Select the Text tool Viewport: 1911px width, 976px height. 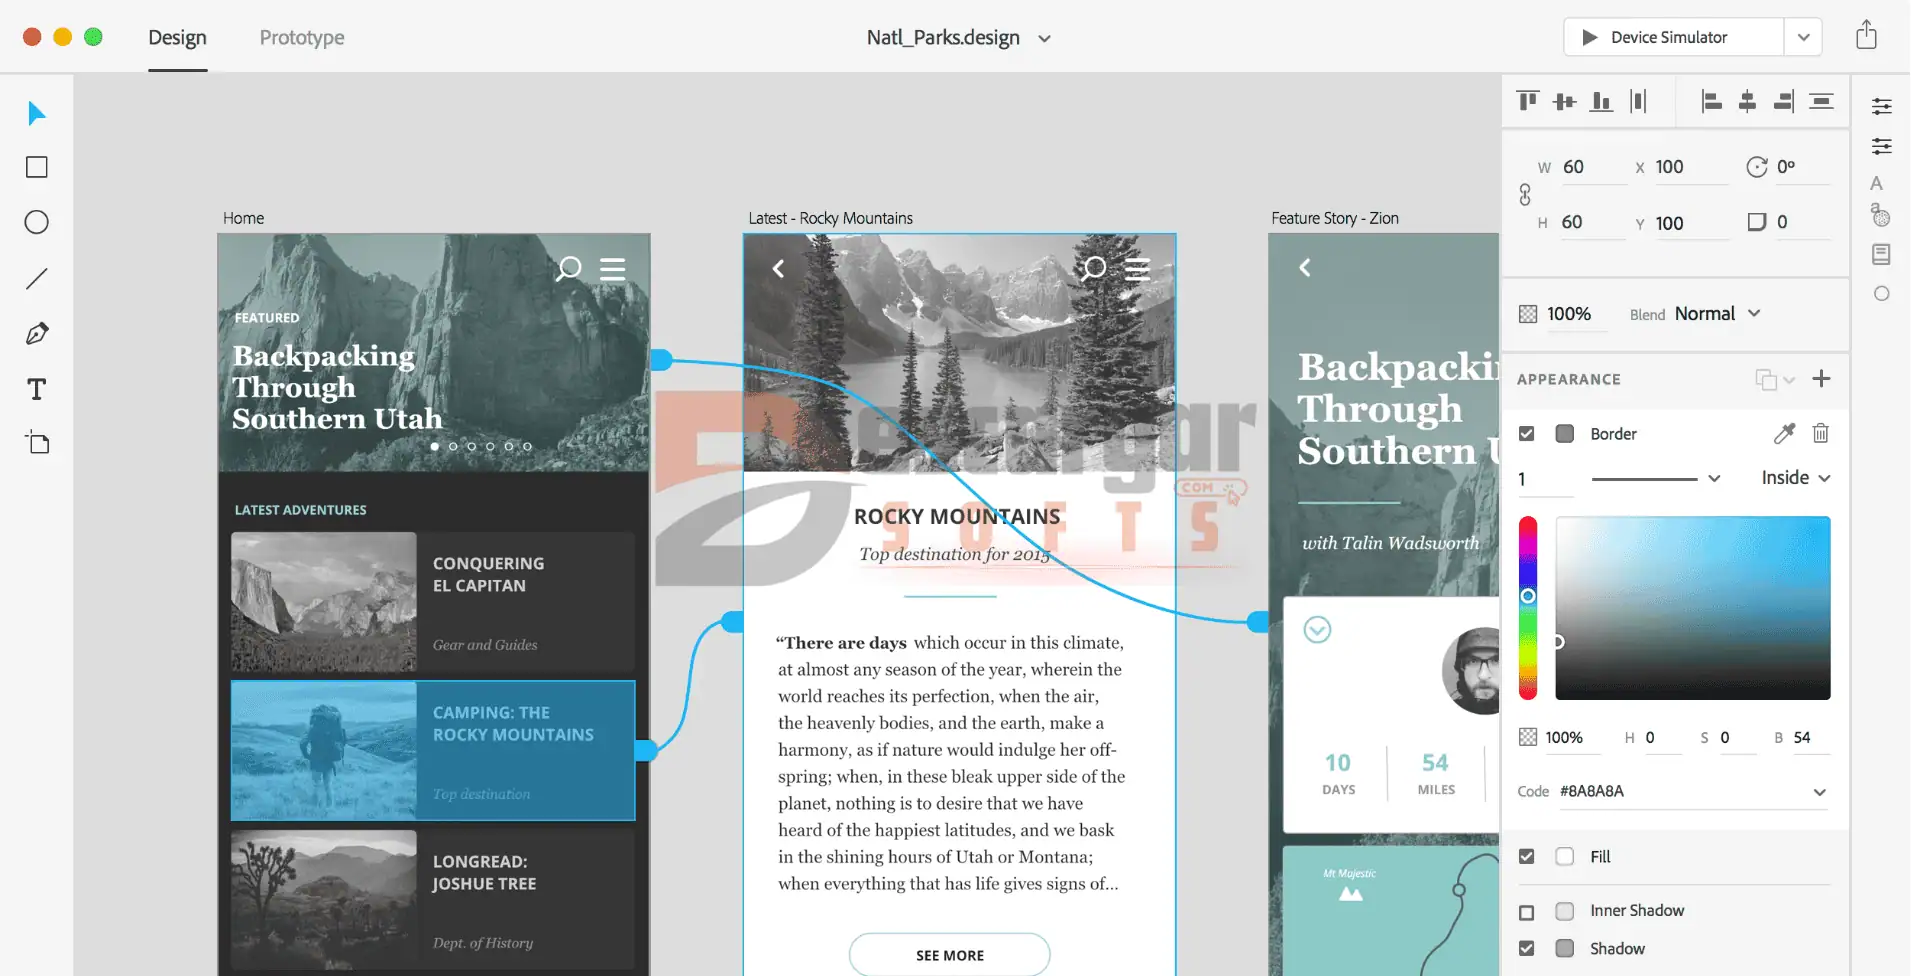click(x=37, y=389)
